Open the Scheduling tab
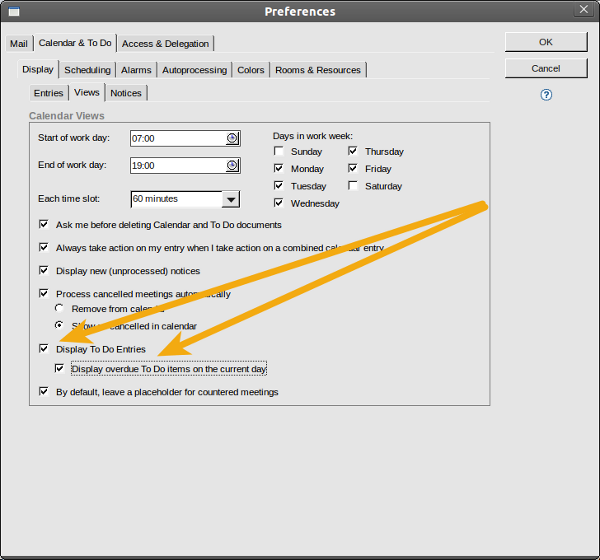Image resolution: width=600 pixels, height=560 pixels. click(87, 70)
